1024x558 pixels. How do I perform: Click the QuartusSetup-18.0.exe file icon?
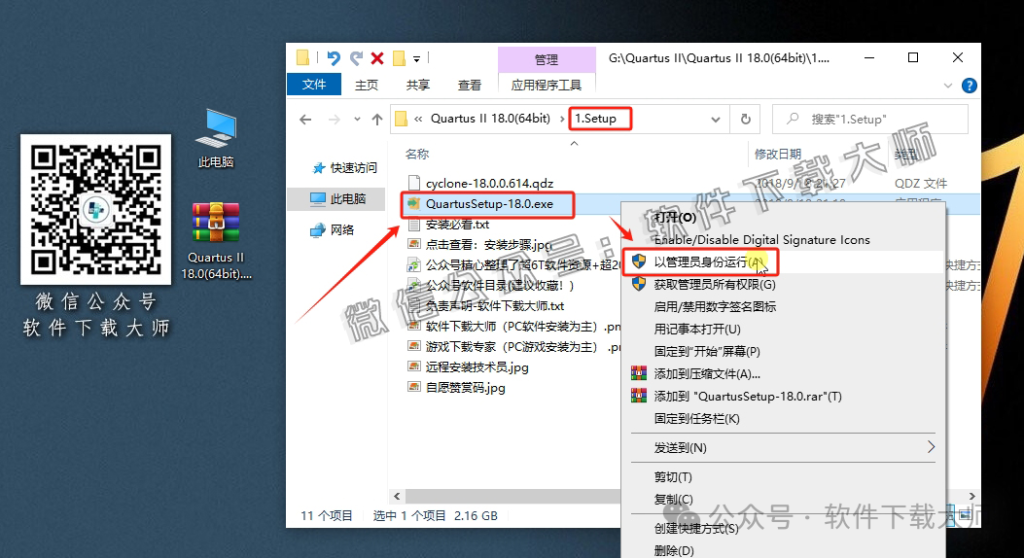[413, 204]
